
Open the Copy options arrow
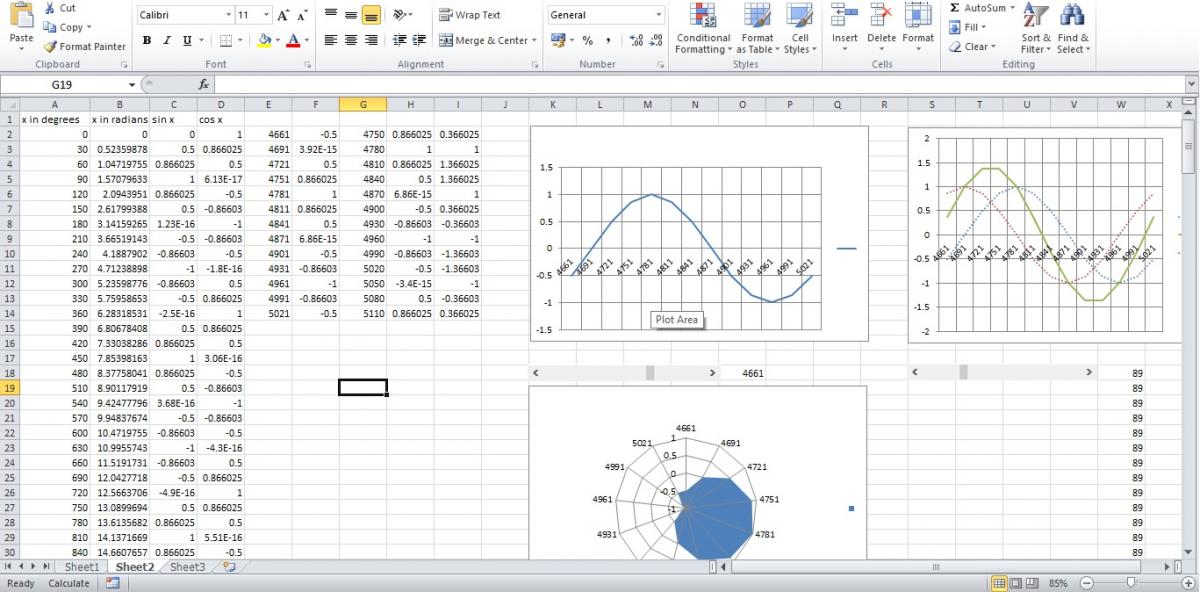tap(89, 27)
